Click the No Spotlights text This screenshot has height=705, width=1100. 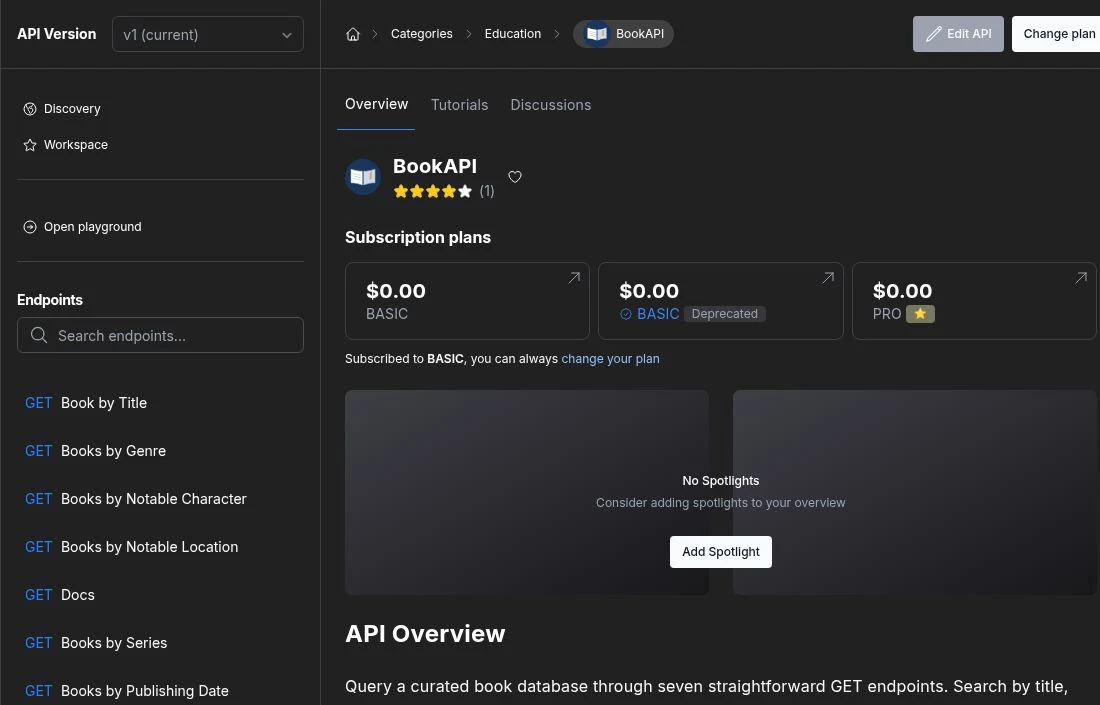[x=720, y=481]
